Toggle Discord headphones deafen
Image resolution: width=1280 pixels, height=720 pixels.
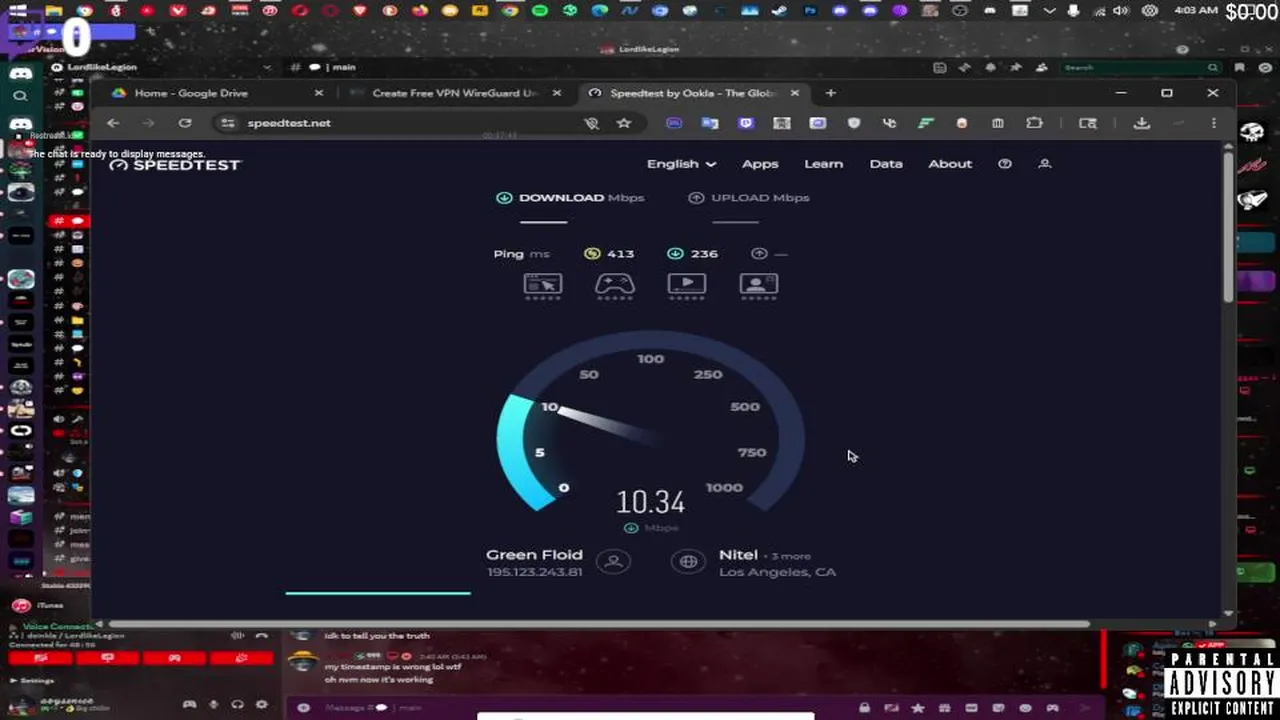(x=237, y=704)
